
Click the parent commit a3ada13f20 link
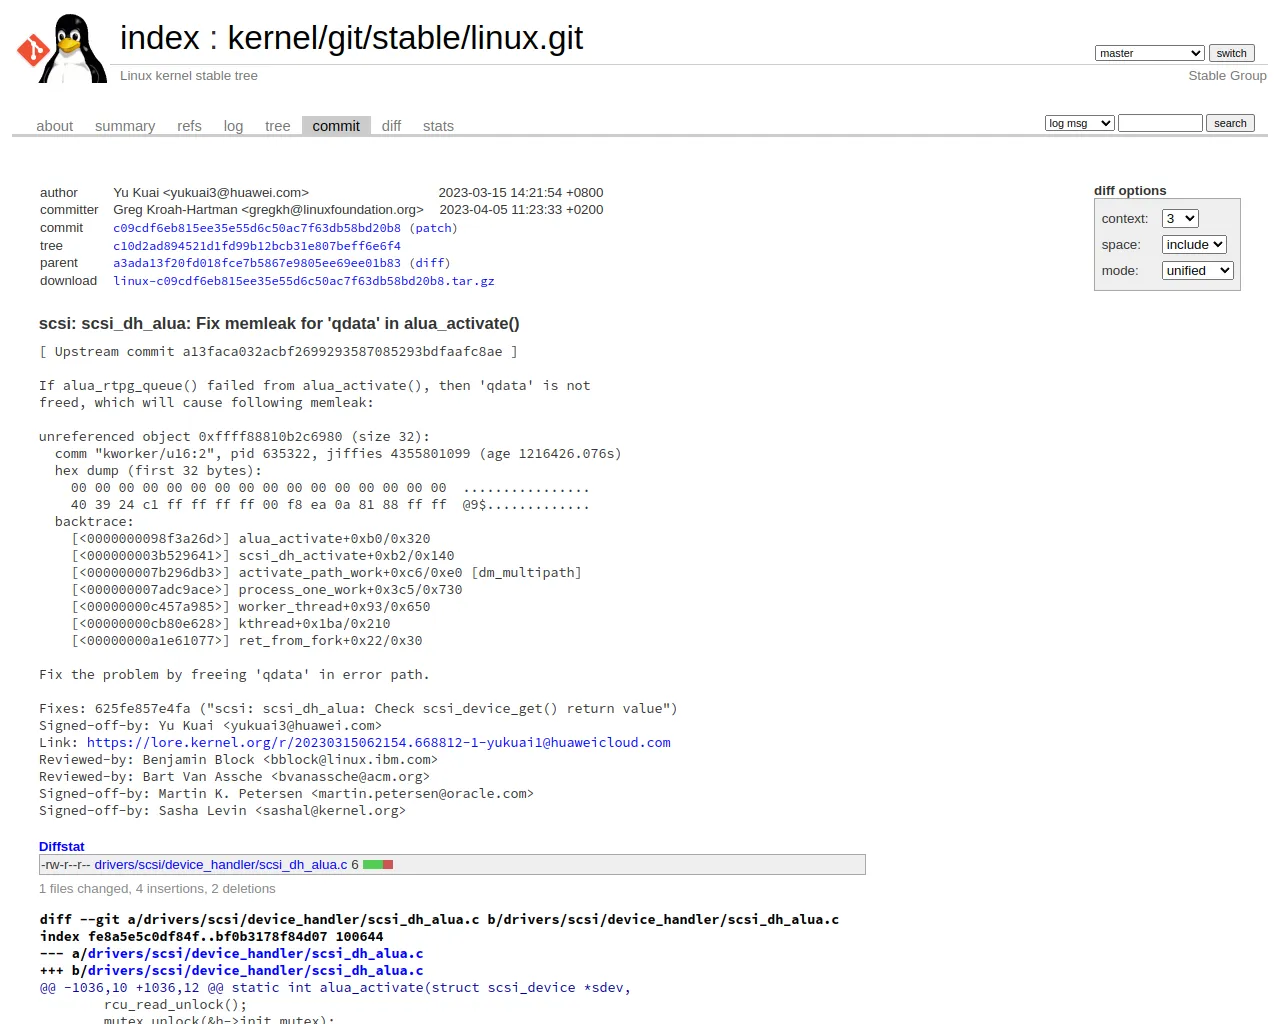(257, 263)
